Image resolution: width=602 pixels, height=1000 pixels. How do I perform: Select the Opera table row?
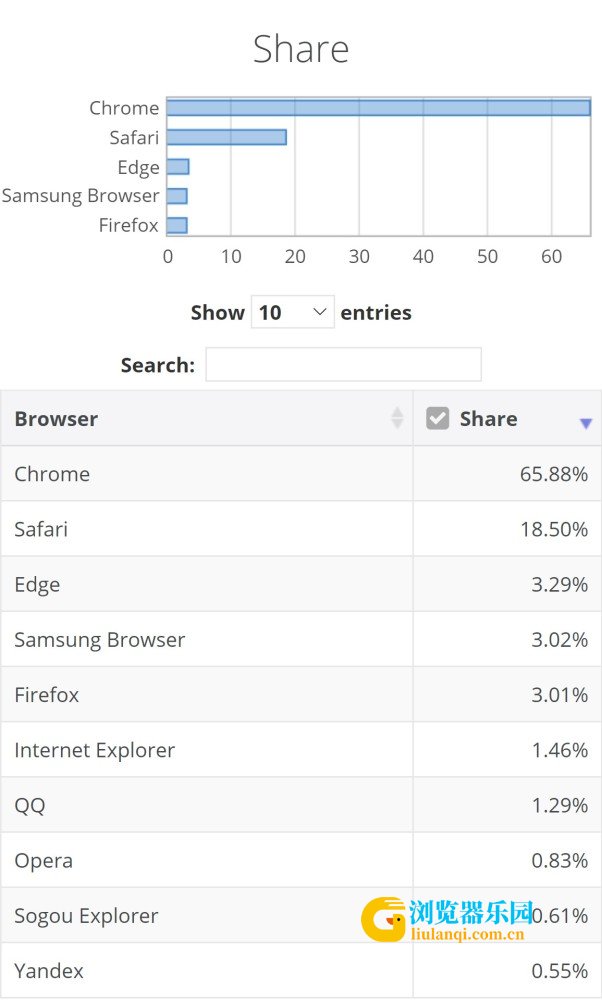tap(301, 860)
